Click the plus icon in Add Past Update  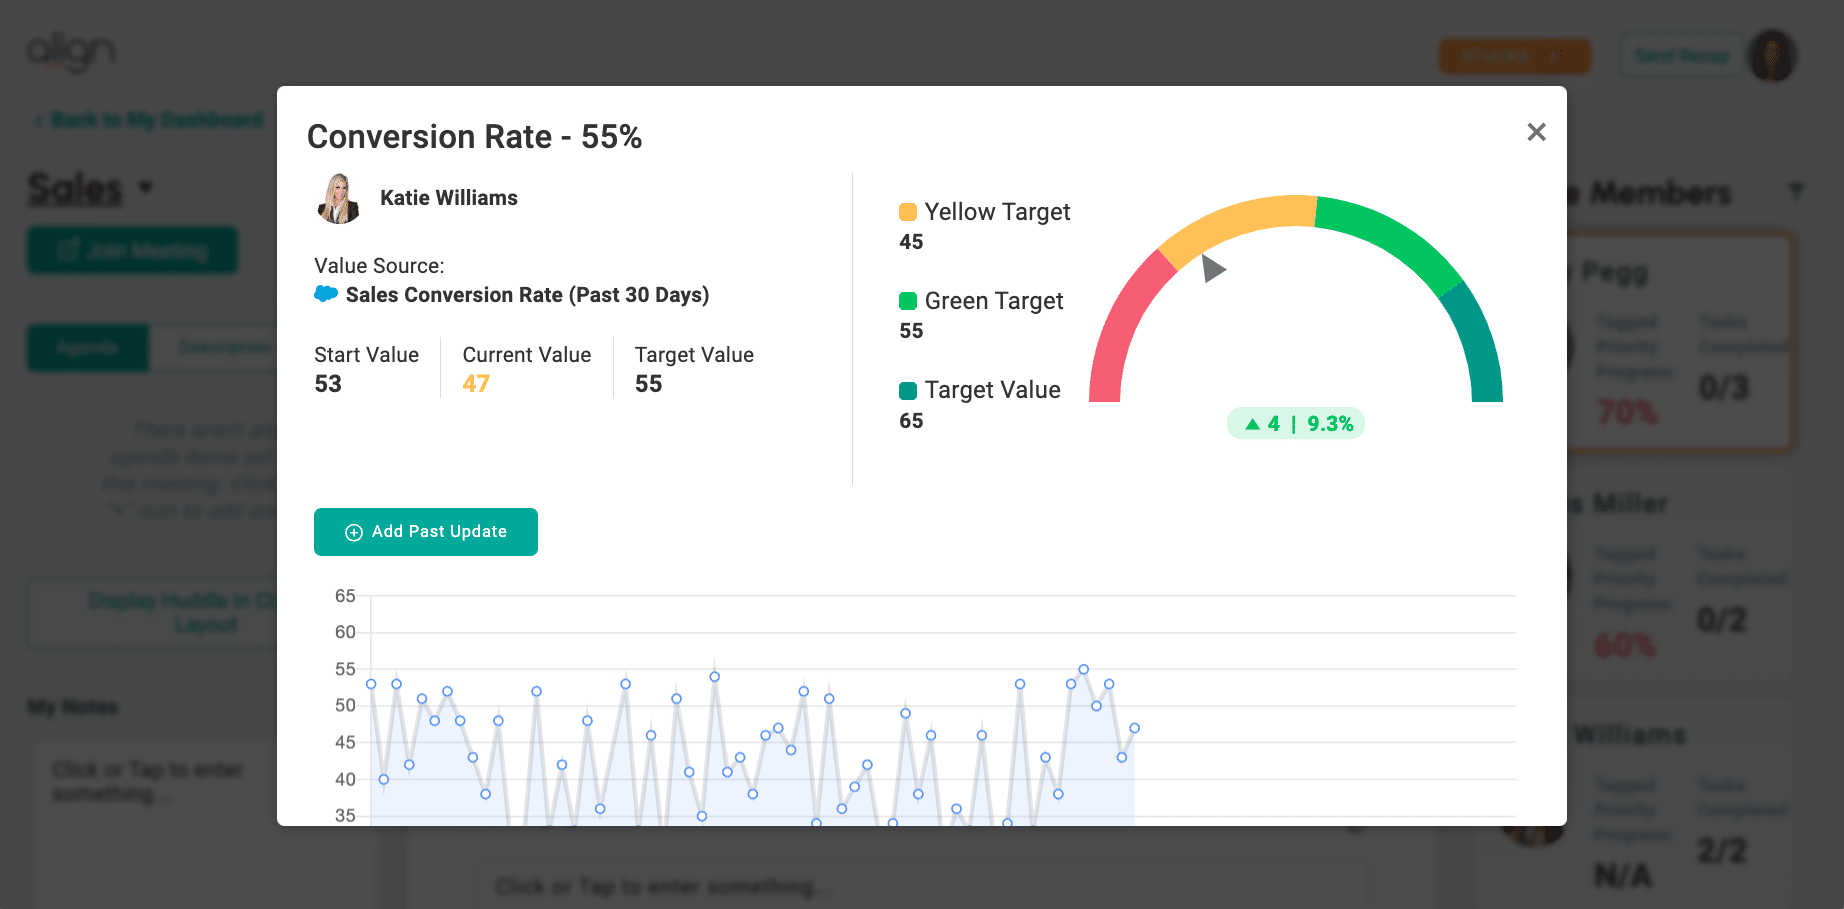pos(354,533)
